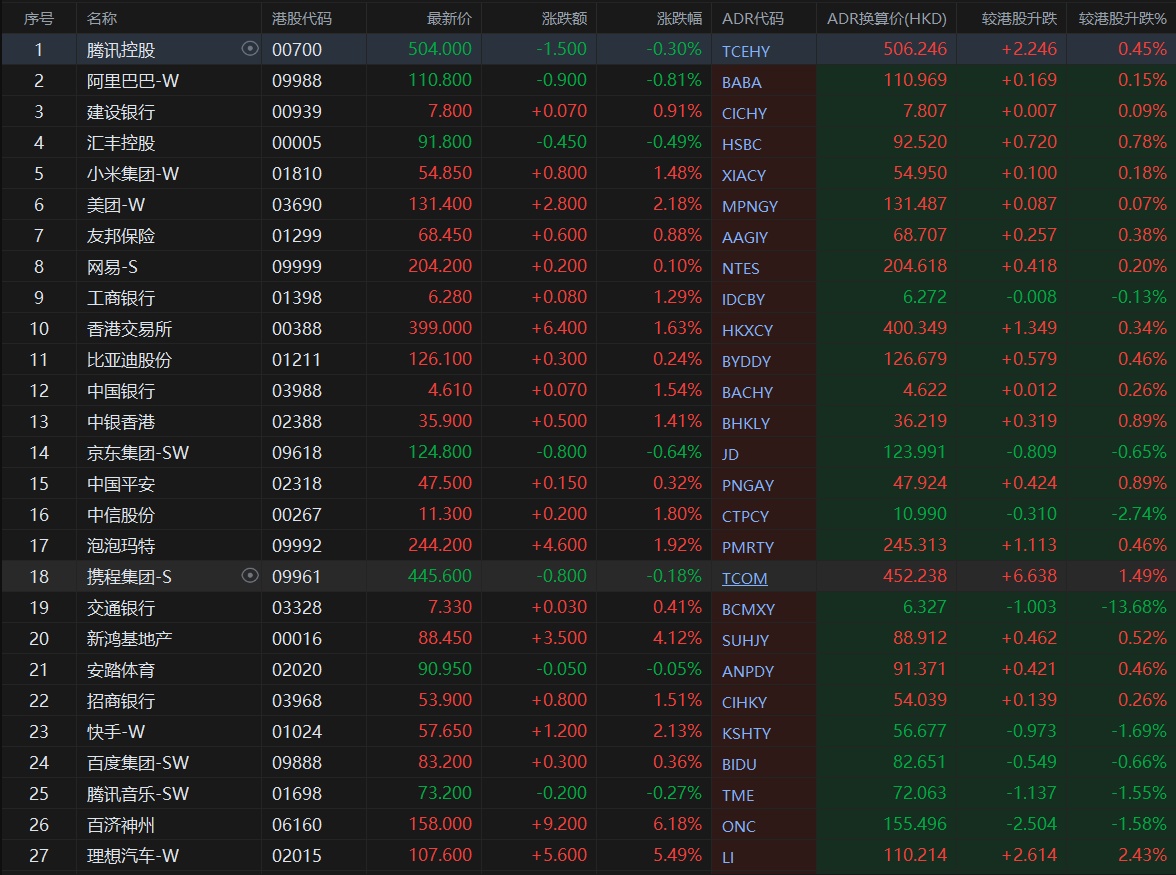Open the TCOM ADR code link
The height and width of the screenshot is (875, 1176).
[744, 578]
